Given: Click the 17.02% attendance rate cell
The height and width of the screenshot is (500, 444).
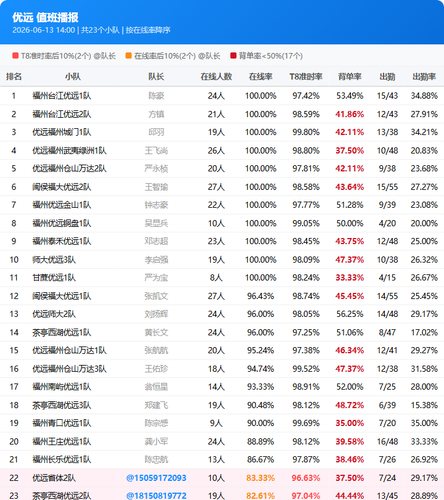Looking at the screenshot, I should (x=424, y=332).
